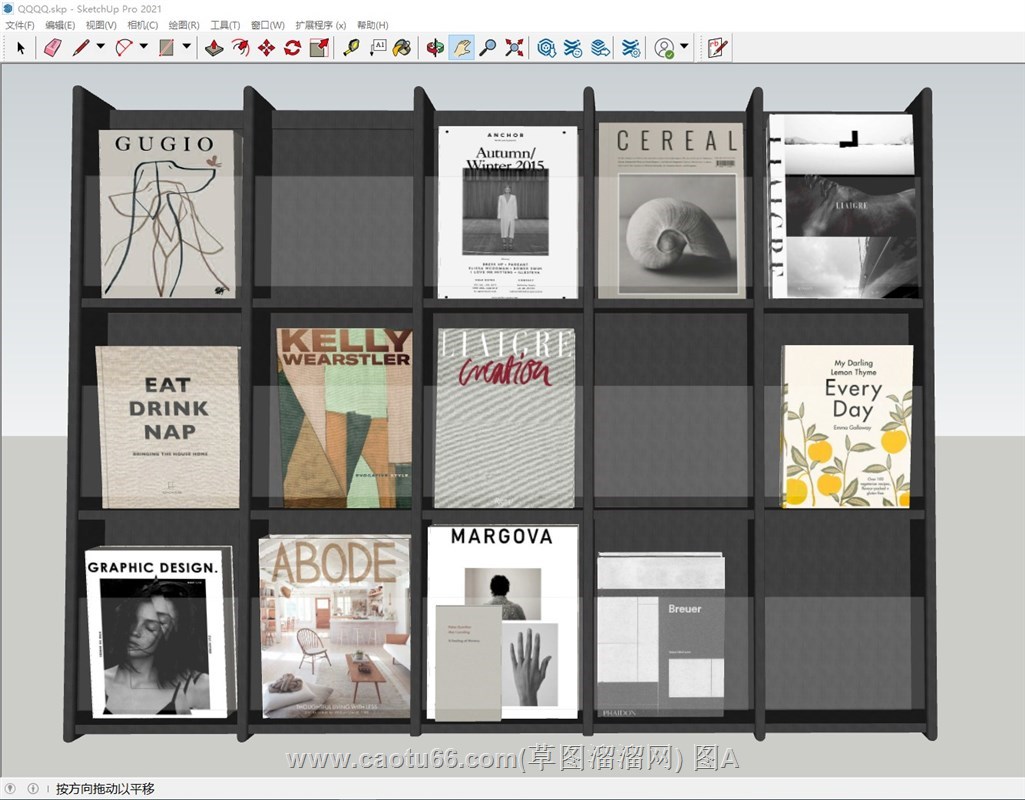Select the Move tool

coord(266,48)
